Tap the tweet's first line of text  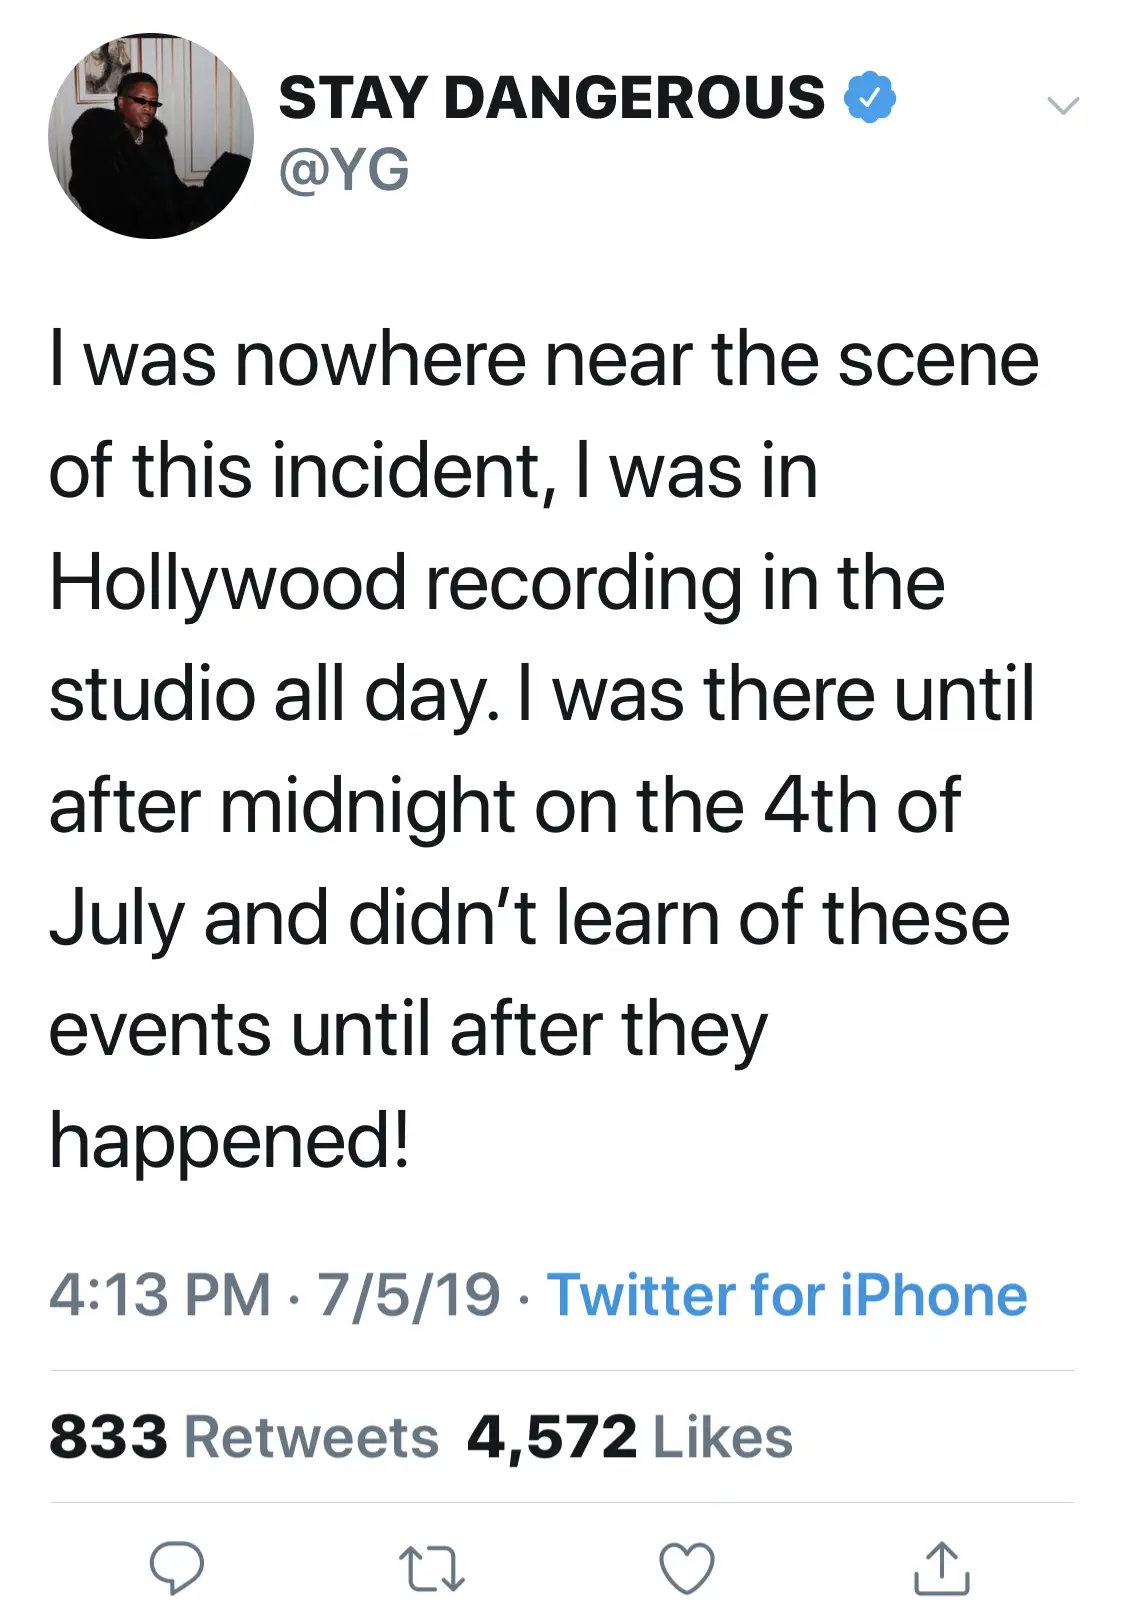pyautogui.click(x=544, y=360)
